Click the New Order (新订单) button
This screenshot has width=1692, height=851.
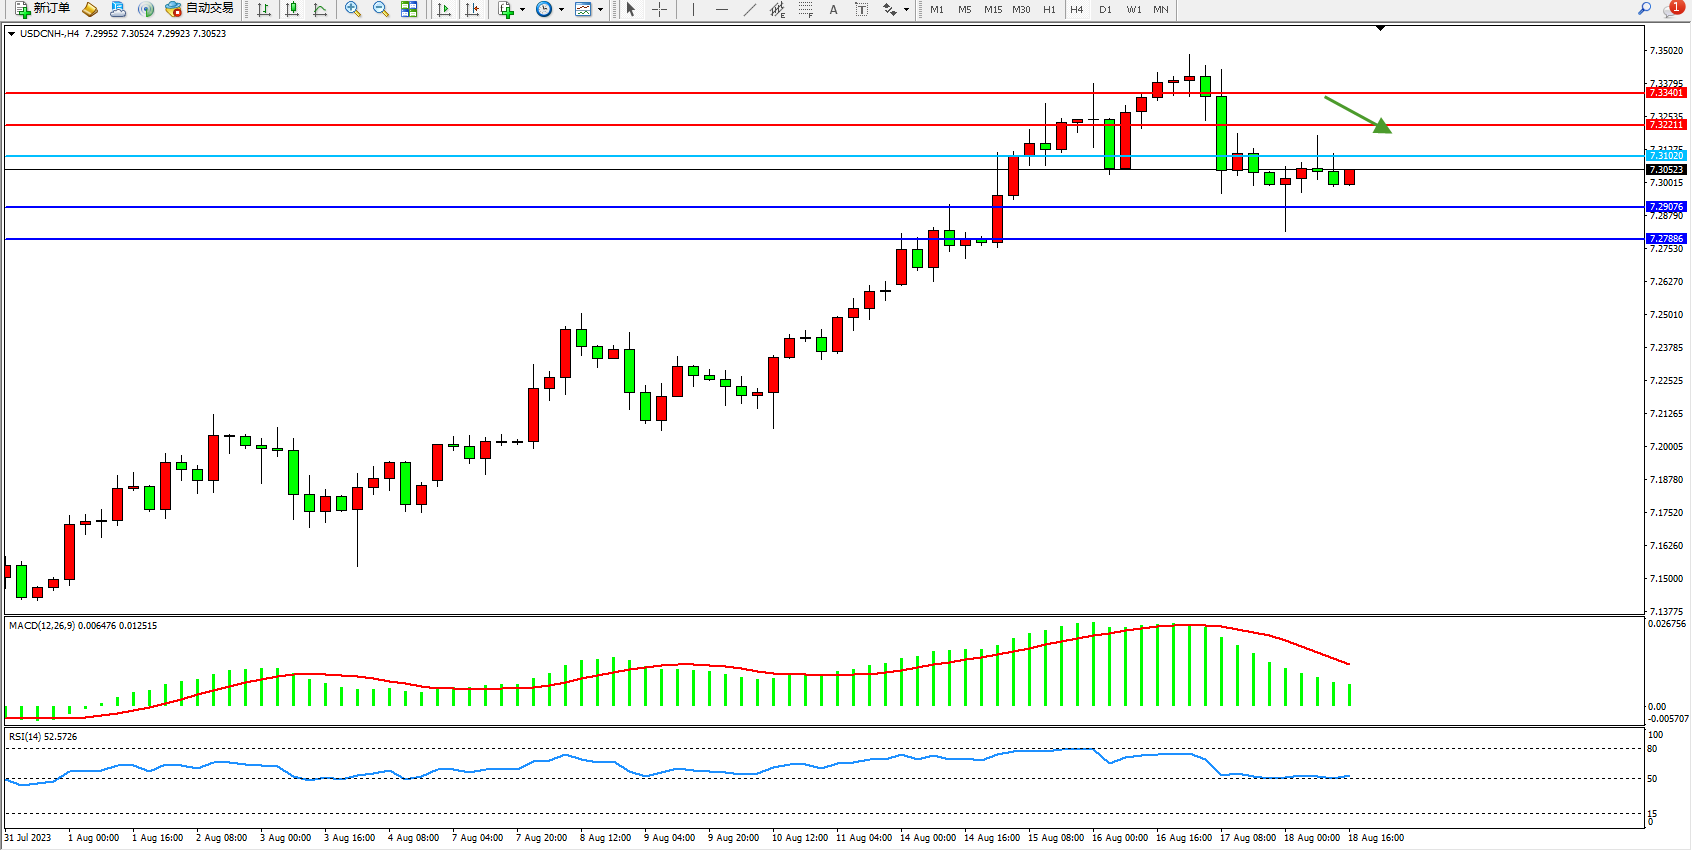(42, 9)
